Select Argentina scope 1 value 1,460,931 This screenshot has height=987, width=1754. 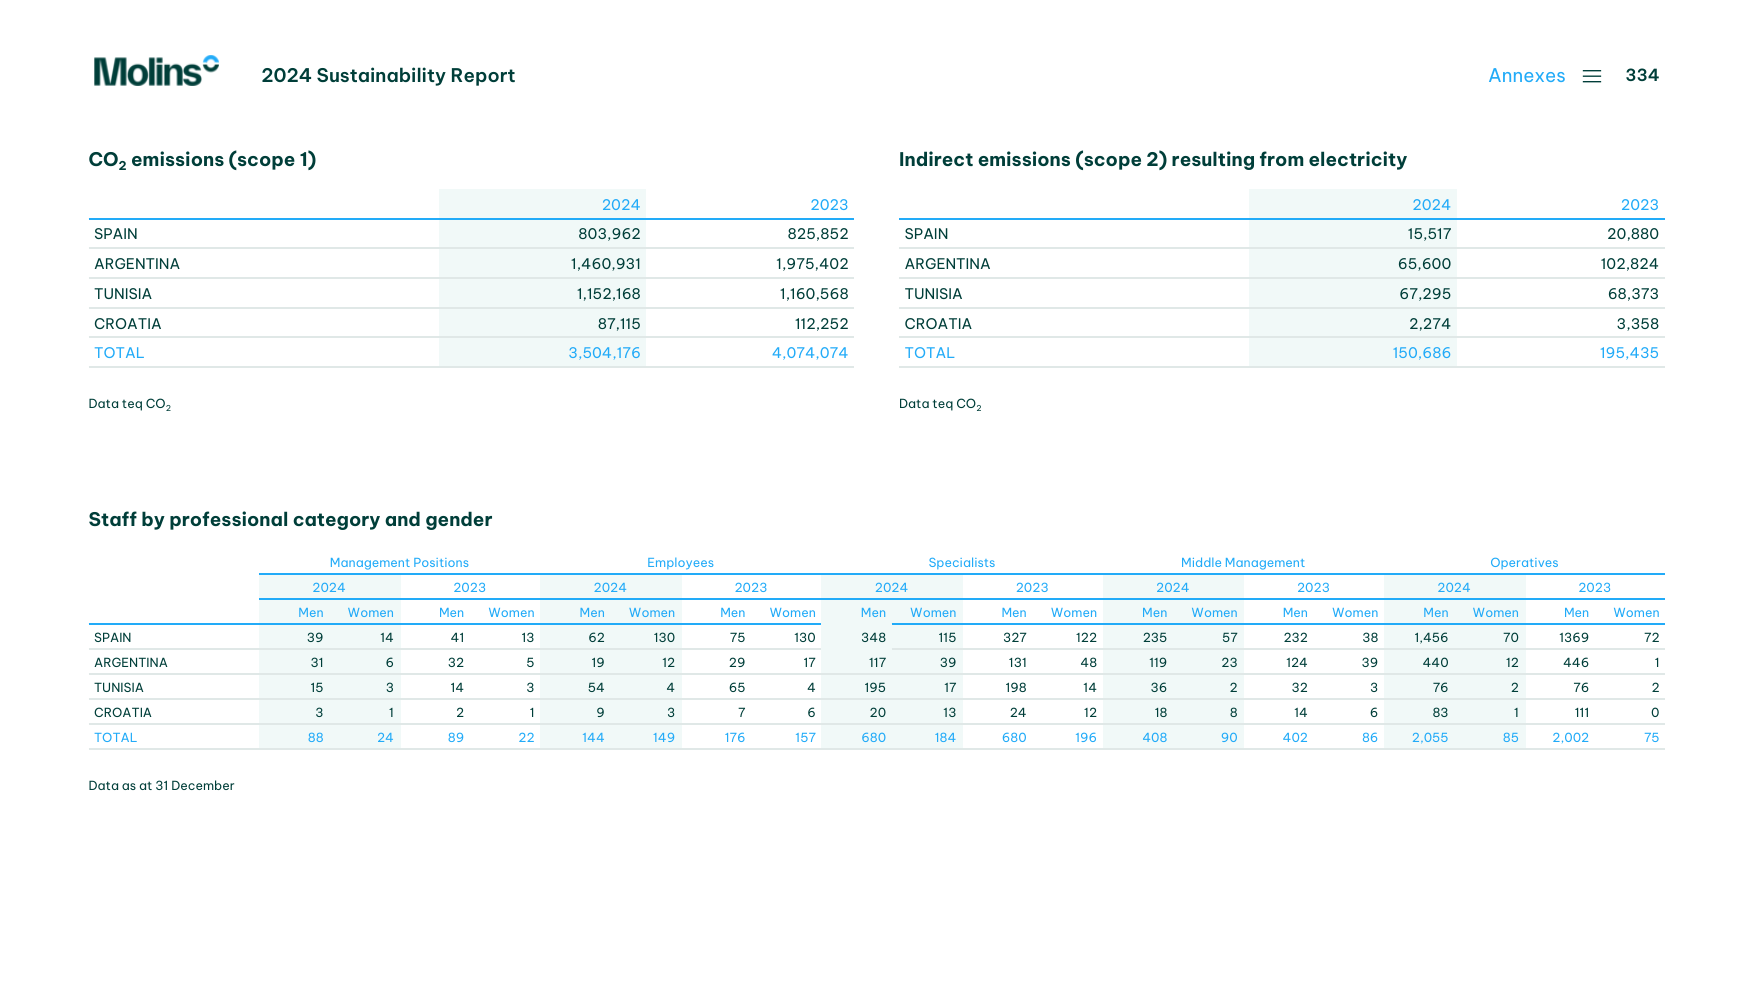[605, 264]
